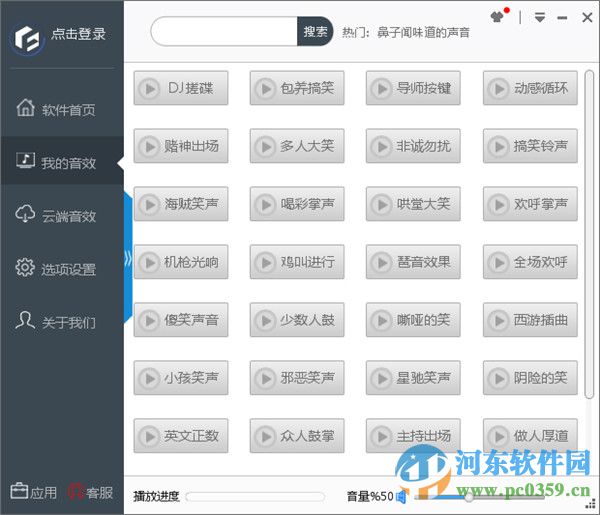Play the 少数人鼓 sound effect
600x515 pixels.
tap(297, 320)
